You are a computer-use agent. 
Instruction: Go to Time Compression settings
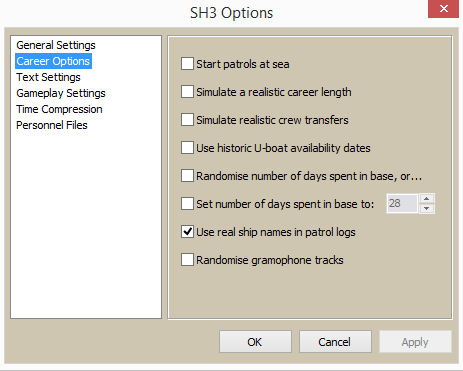(59, 109)
